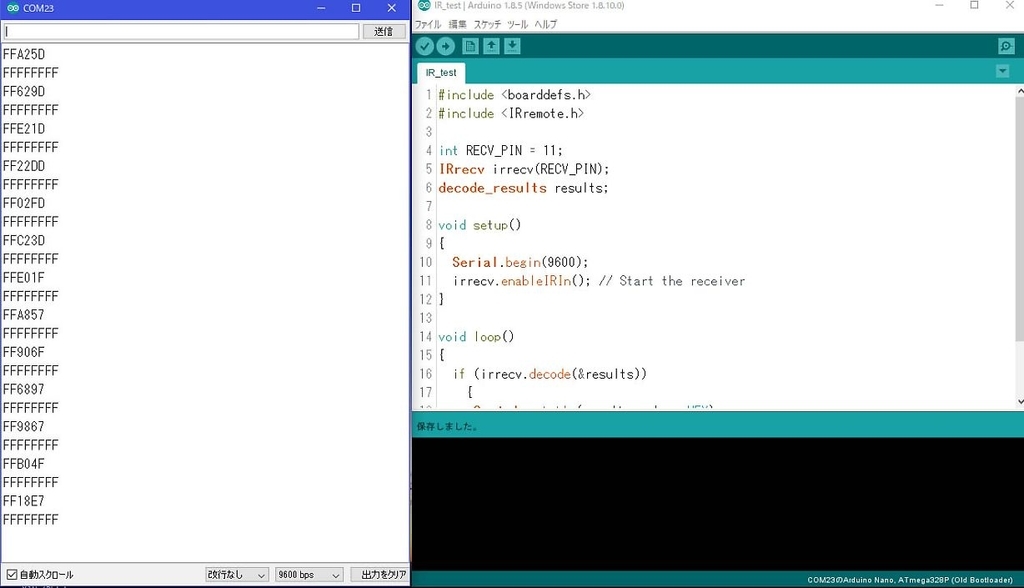The image size is (1024, 588).
Task: Click the irrecv.enableIRIn(); code line
Action: tap(599, 281)
